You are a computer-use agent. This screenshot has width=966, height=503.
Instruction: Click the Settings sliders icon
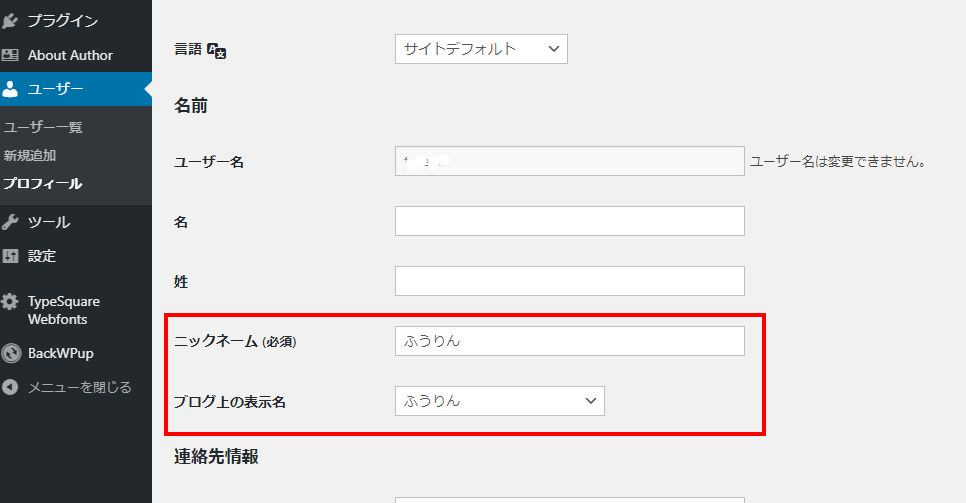(x=10, y=255)
